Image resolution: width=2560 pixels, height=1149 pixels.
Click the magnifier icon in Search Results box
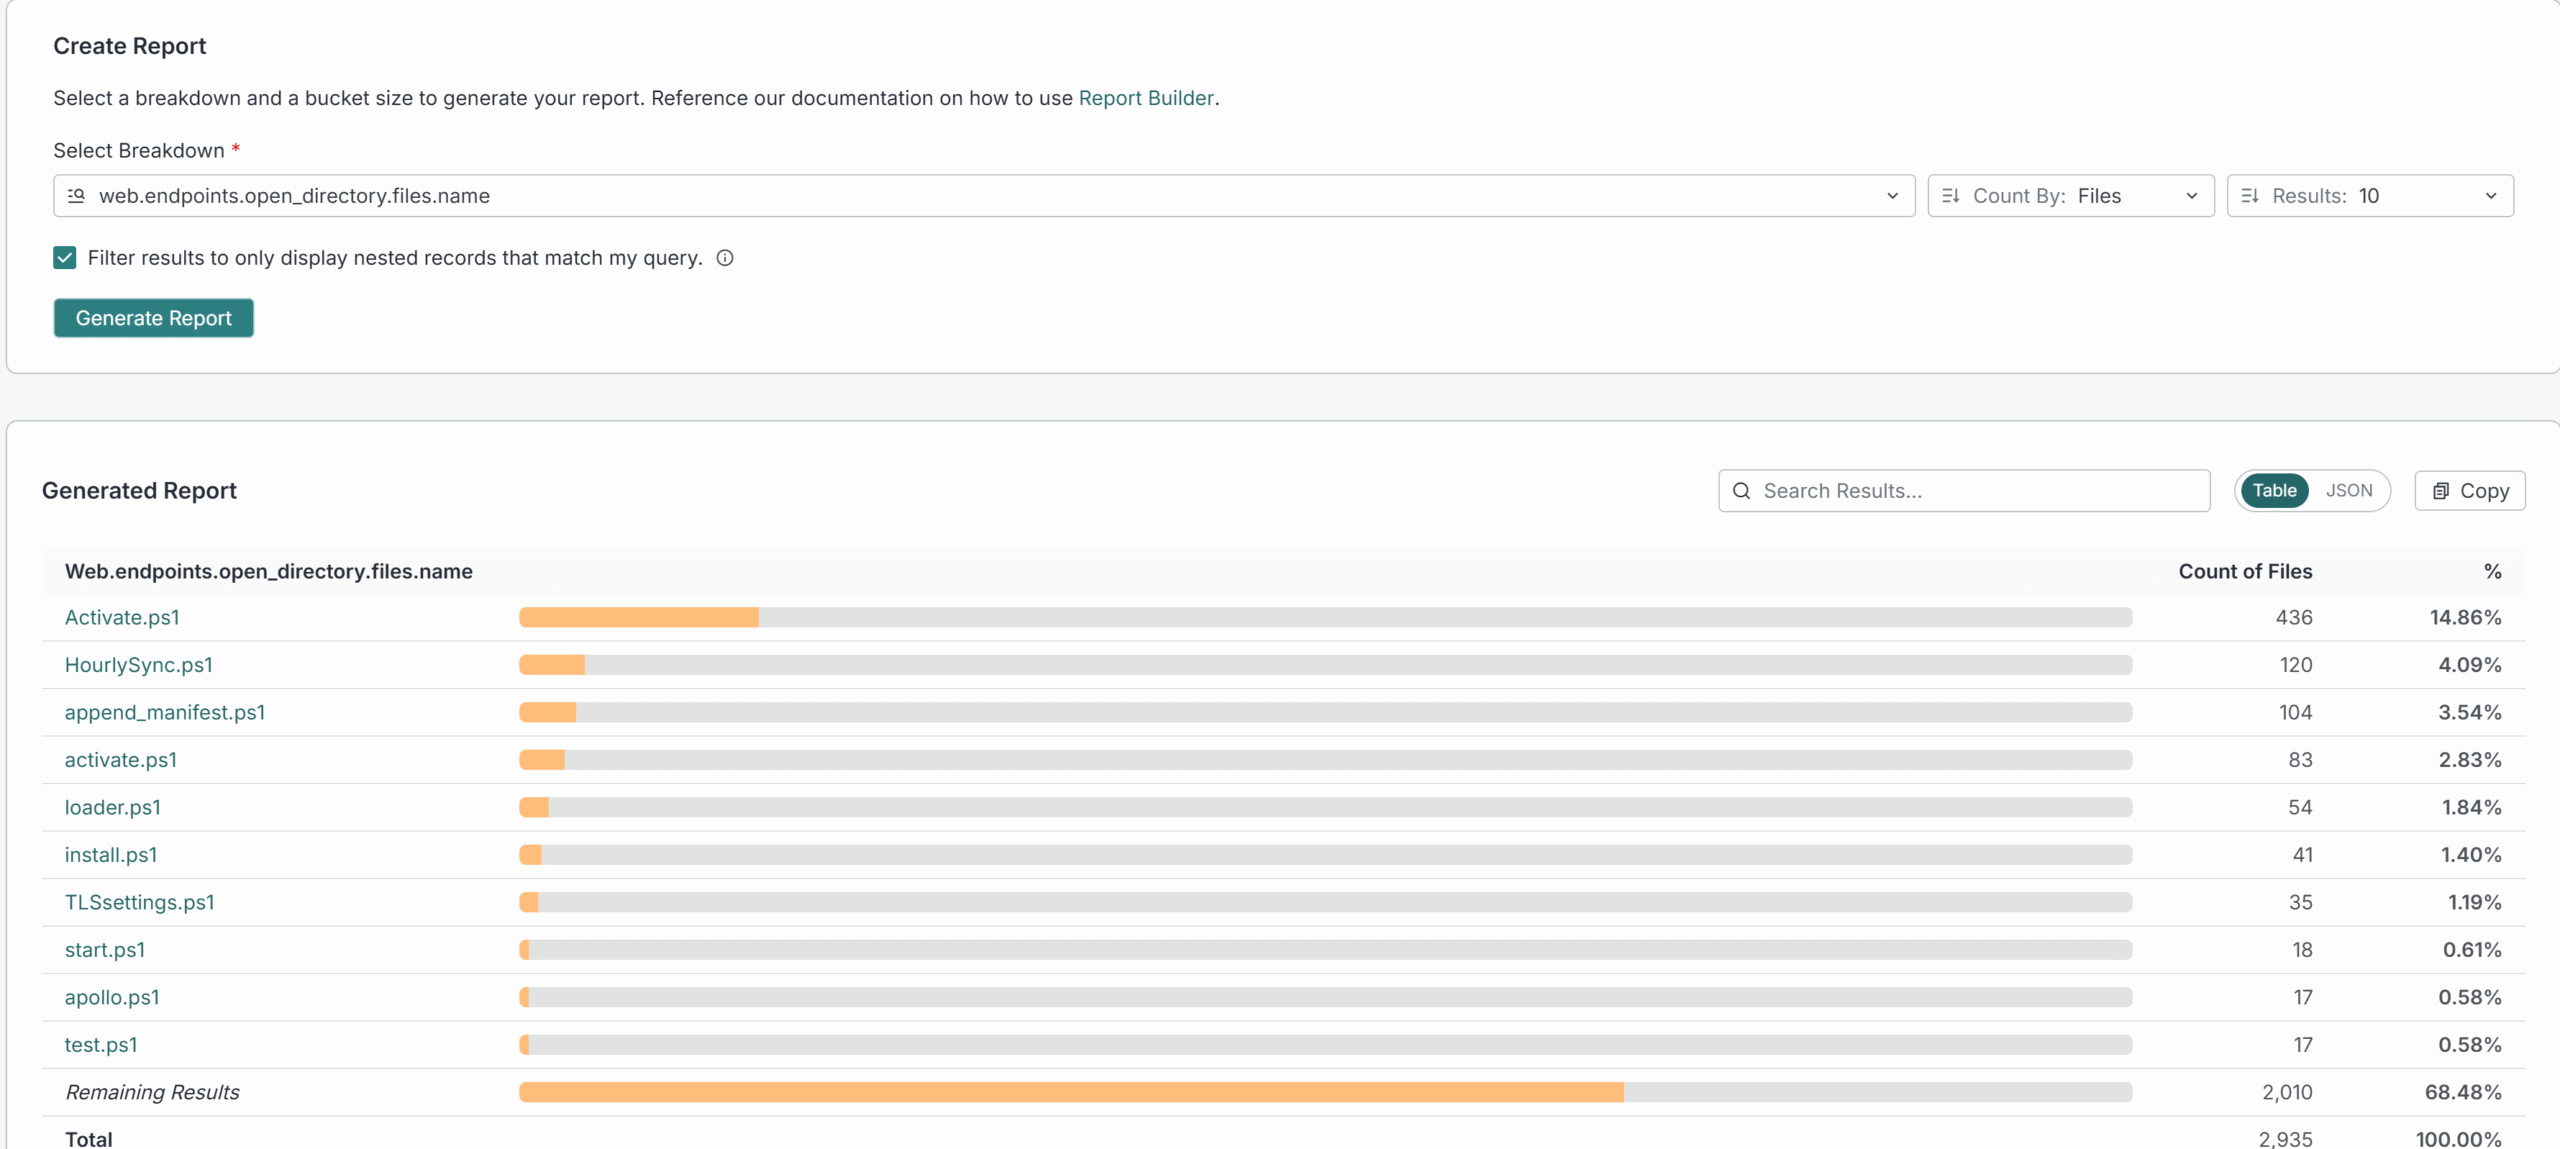1741,491
